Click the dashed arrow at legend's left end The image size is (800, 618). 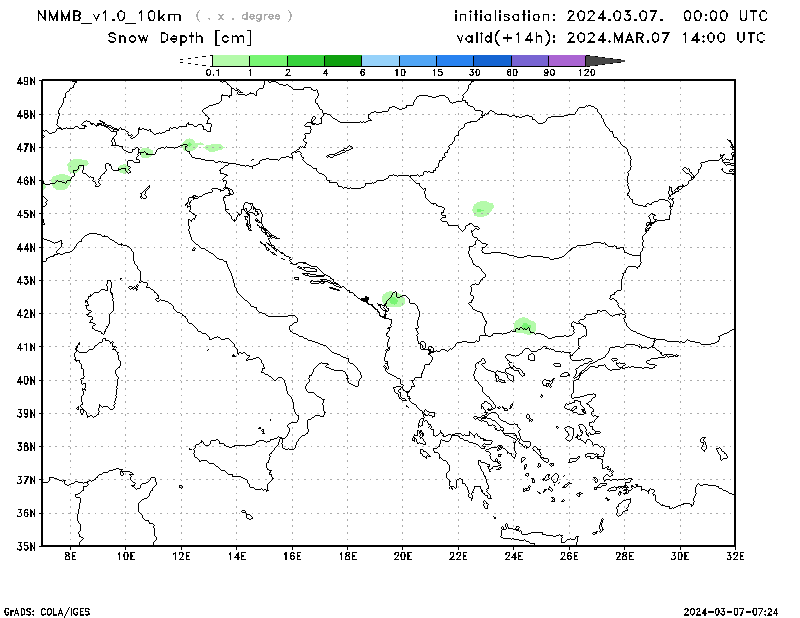[x=195, y=61]
